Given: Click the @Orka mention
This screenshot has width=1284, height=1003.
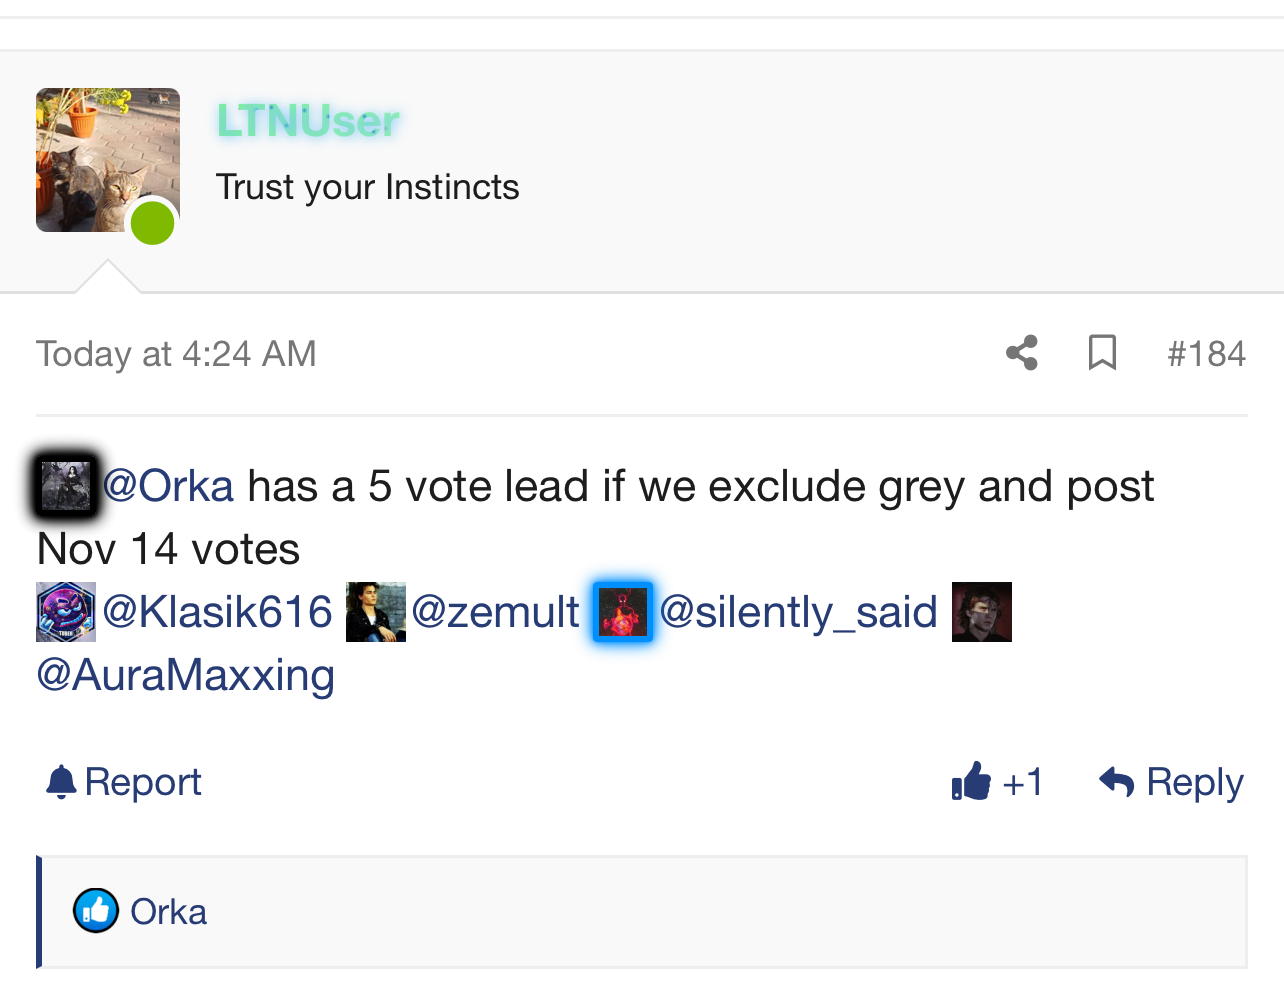Looking at the screenshot, I should pos(168,486).
